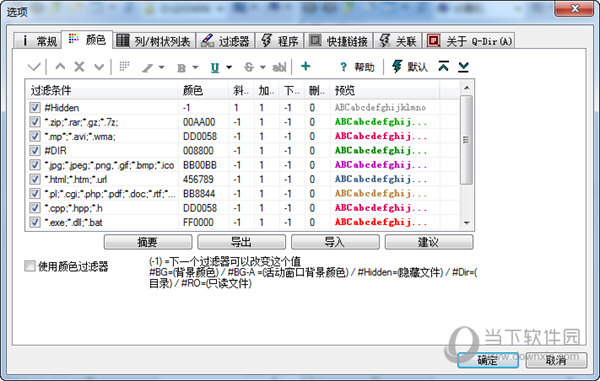Toggle the *.mp*;*.avi filter checkbox

[x=35, y=136]
